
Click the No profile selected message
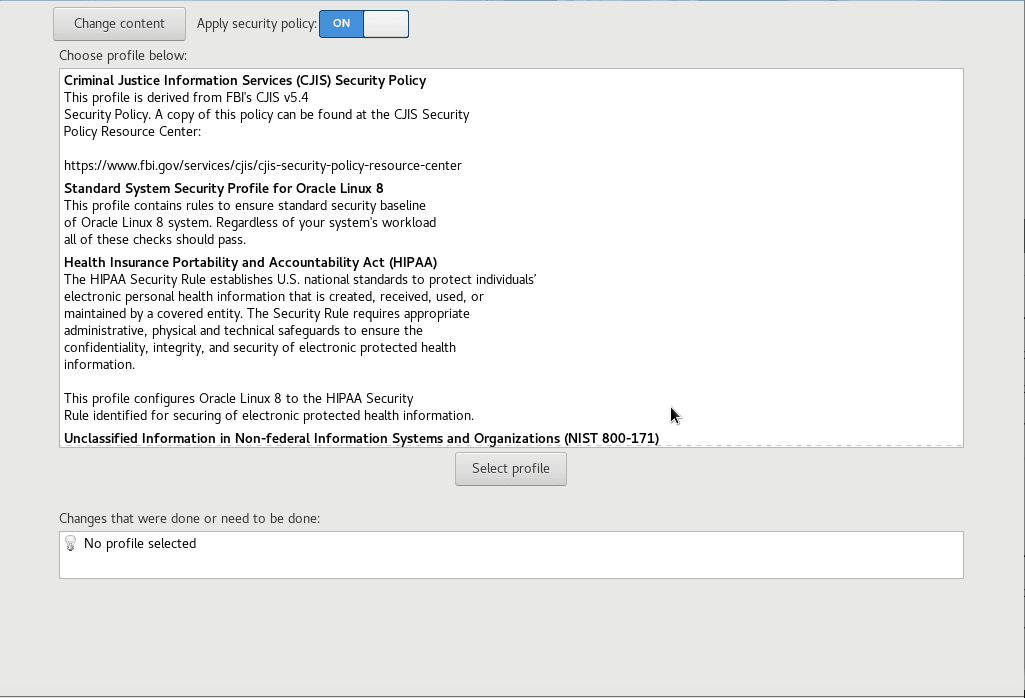[x=140, y=544]
